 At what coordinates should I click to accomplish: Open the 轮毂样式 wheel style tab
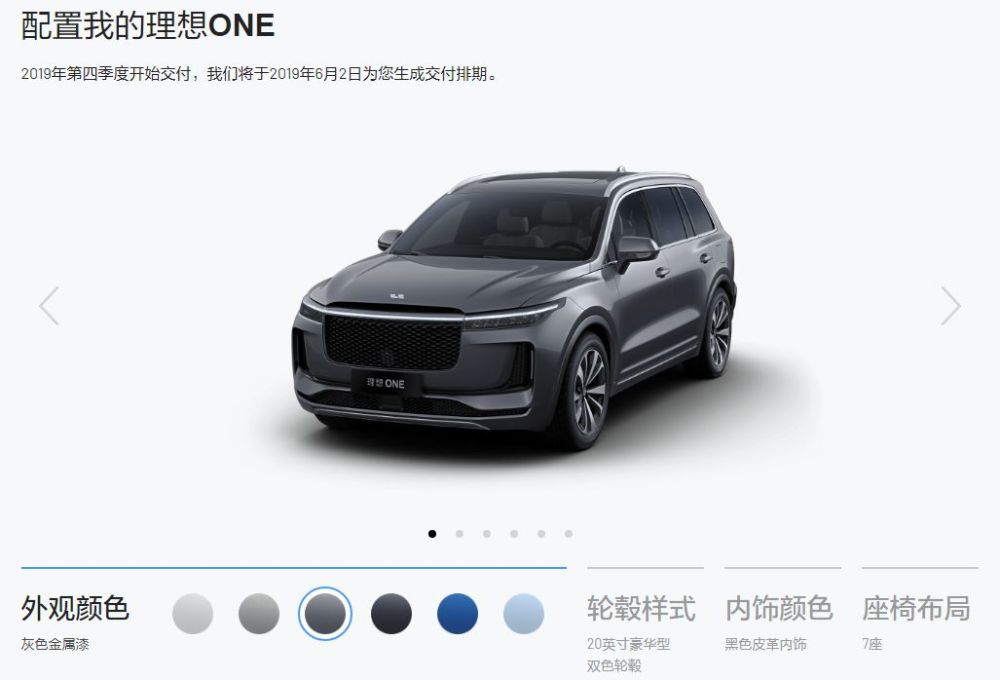click(641, 609)
